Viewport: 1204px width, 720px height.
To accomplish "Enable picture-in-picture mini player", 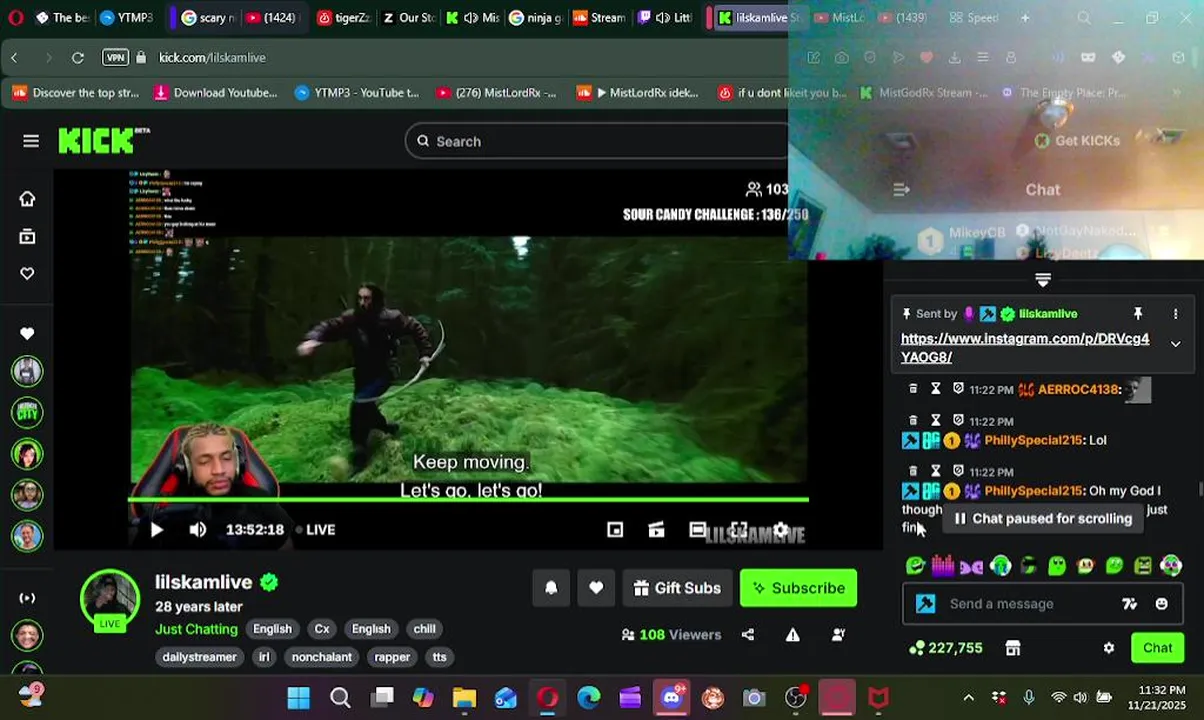I will point(615,530).
